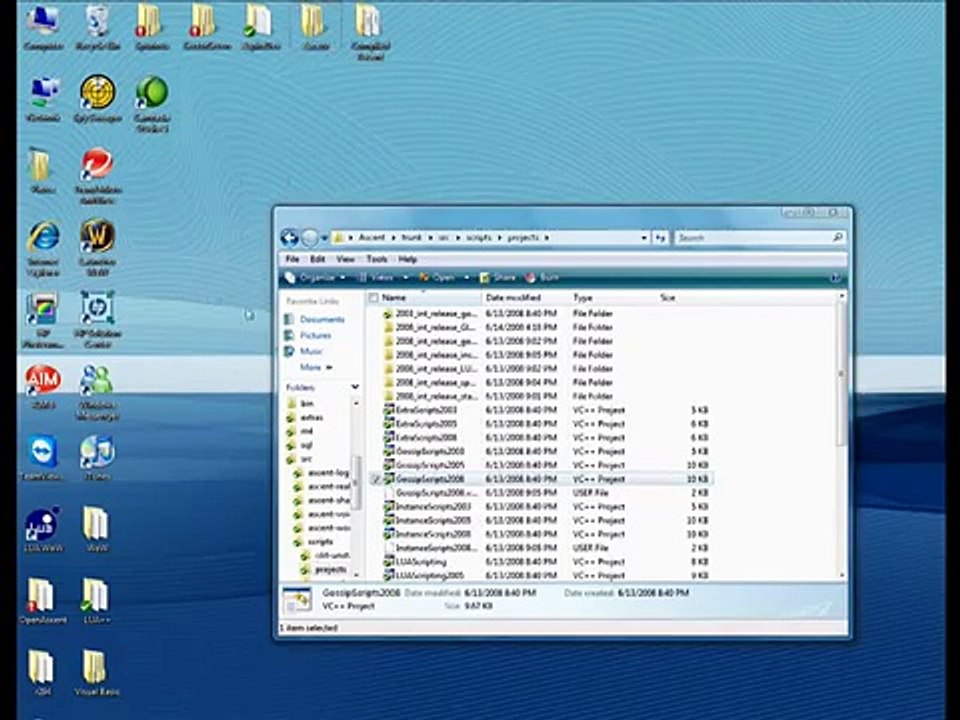Open the Computer desktop icon
This screenshot has width=960, height=720.
[43, 28]
